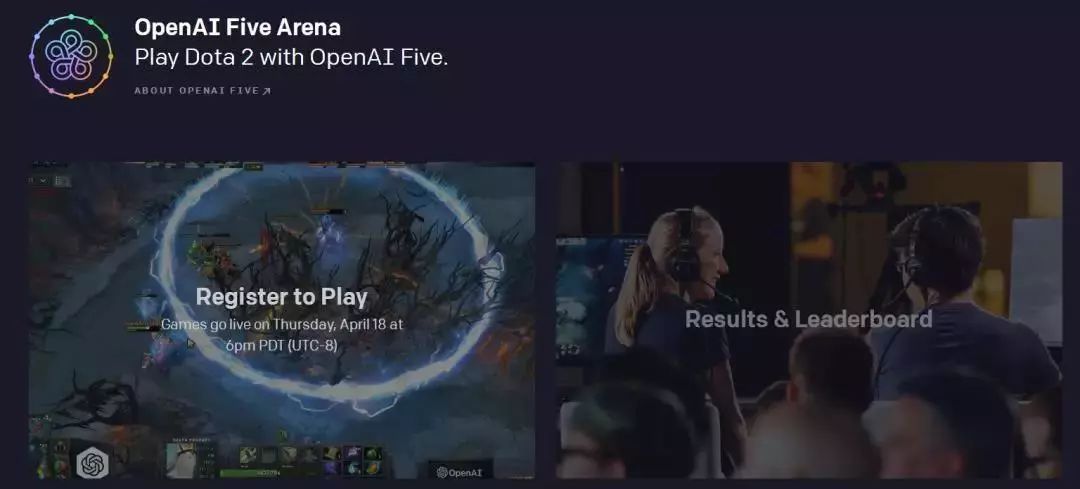Image resolution: width=1080 pixels, height=489 pixels.
Task: Click the circular OpenAI Five logo
Action: coord(71,56)
